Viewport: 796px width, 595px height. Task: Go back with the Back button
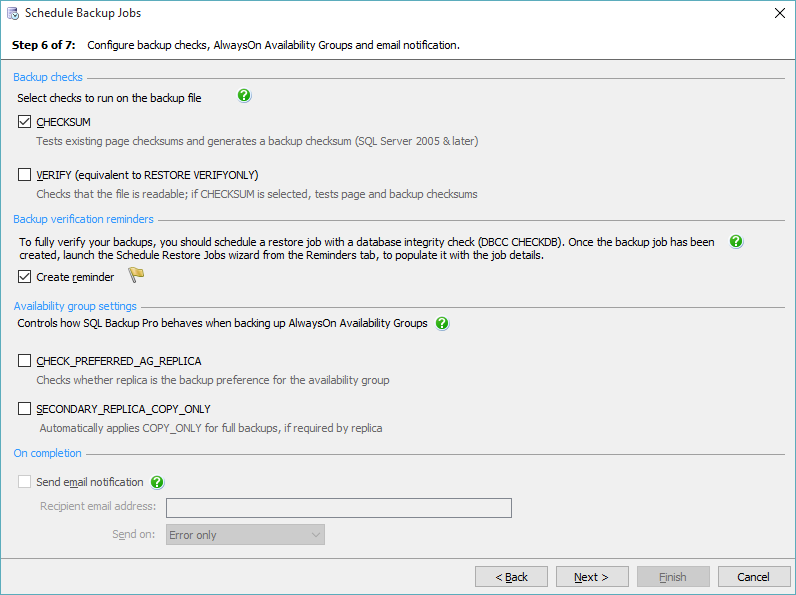tap(511, 577)
